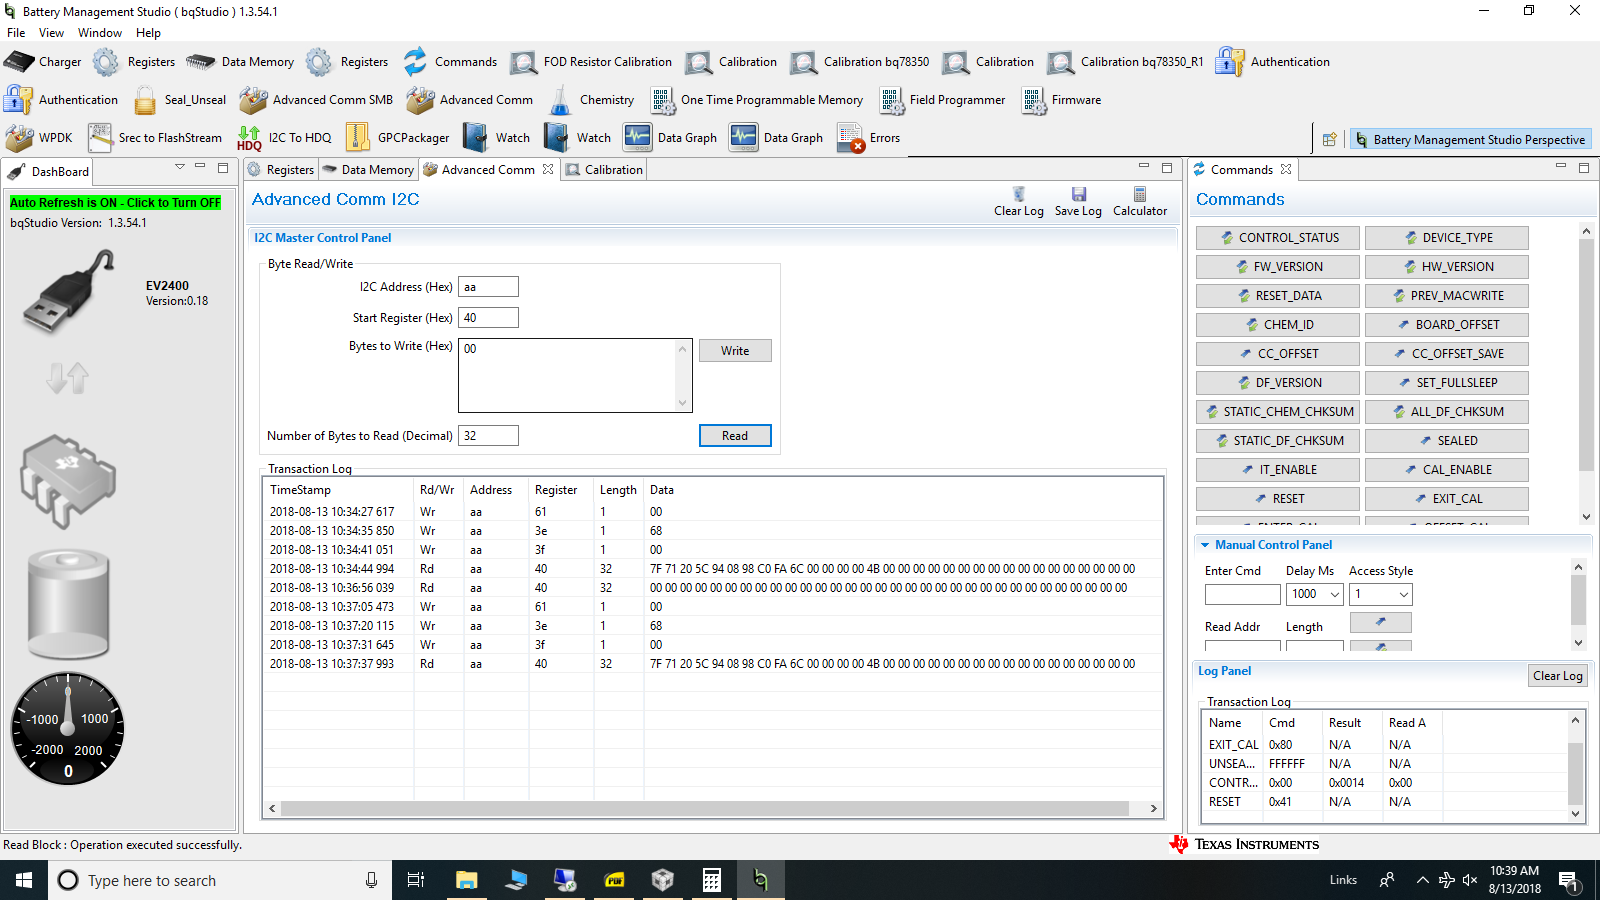Clear the Advanced Comm I2C log

[1018, 201]
